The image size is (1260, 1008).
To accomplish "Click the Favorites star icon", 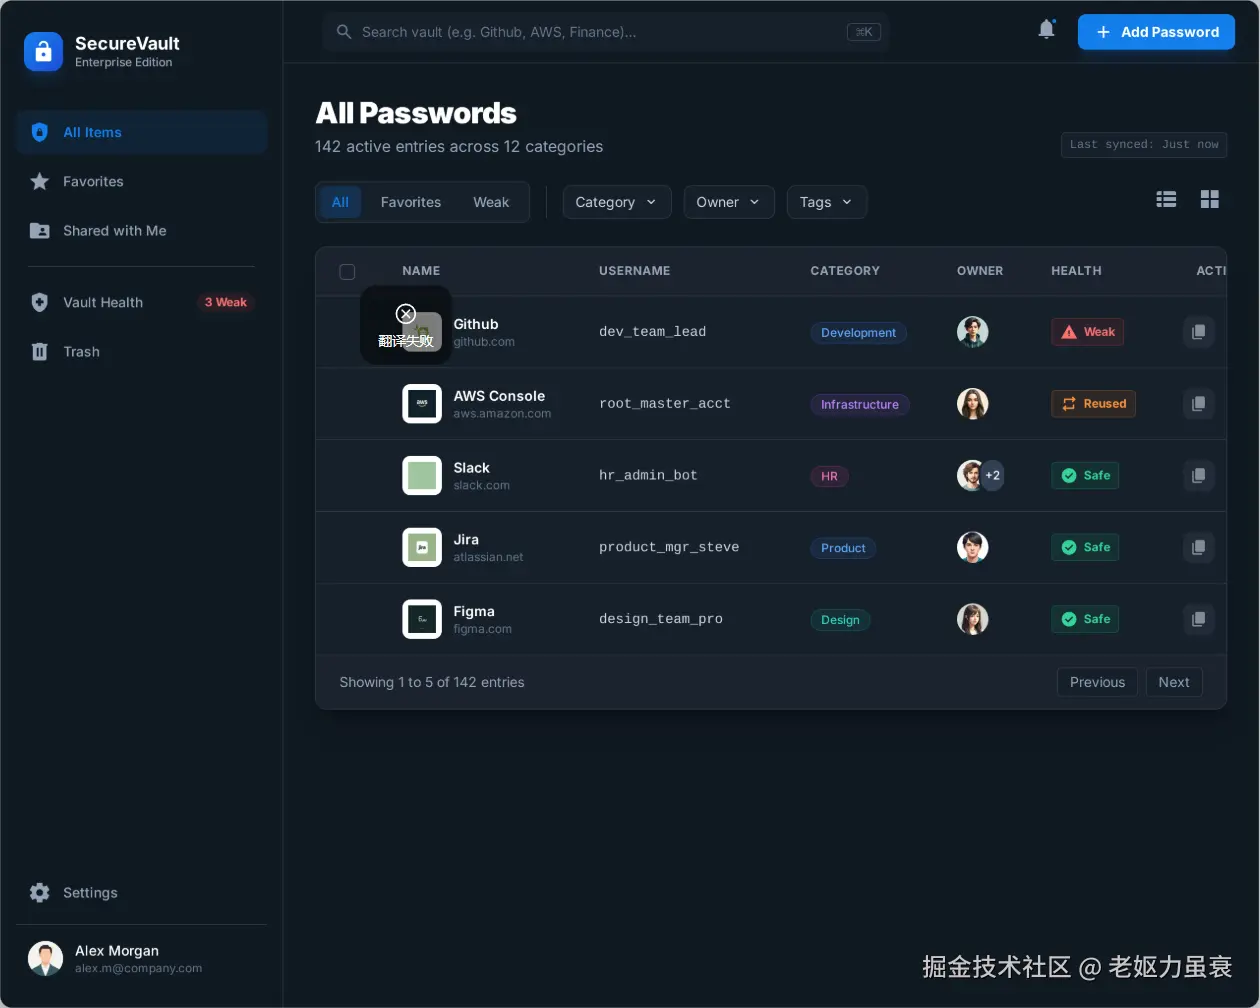I will pos(40,181).
